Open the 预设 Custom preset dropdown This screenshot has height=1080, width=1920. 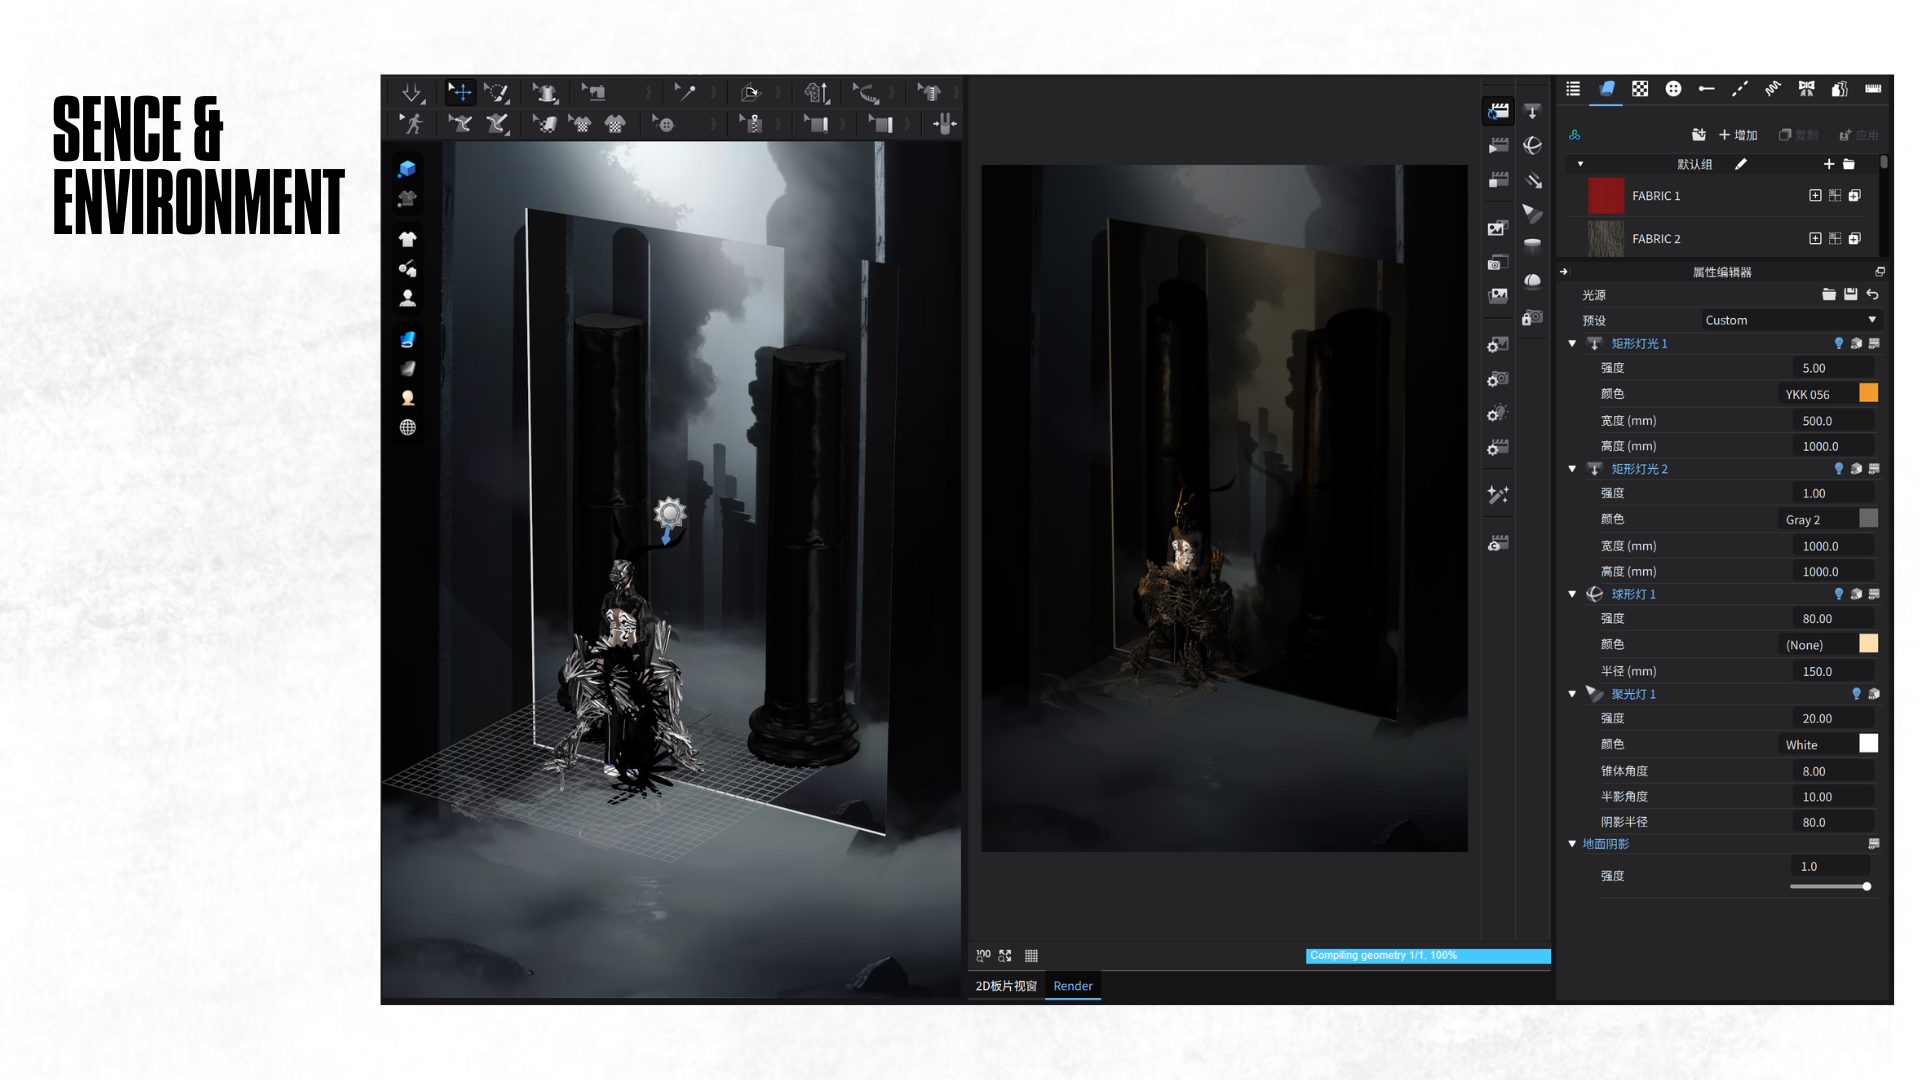1790,320
